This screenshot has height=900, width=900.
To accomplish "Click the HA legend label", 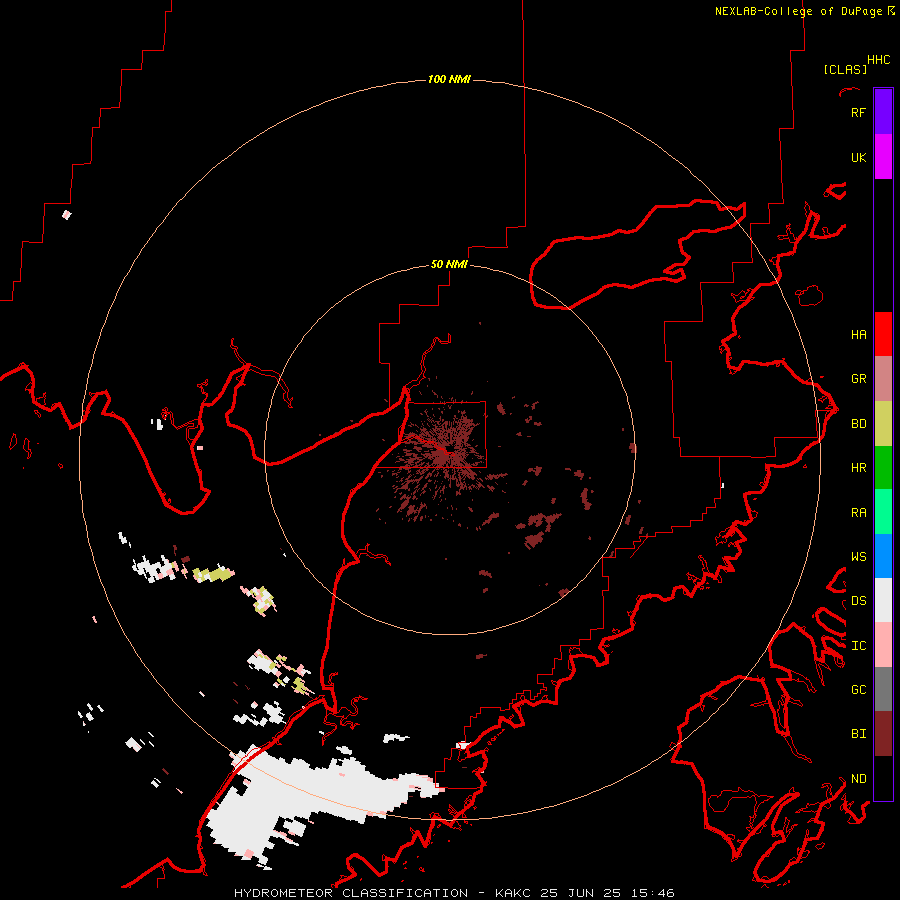I will pyautogui.click(x=858, y=334).
